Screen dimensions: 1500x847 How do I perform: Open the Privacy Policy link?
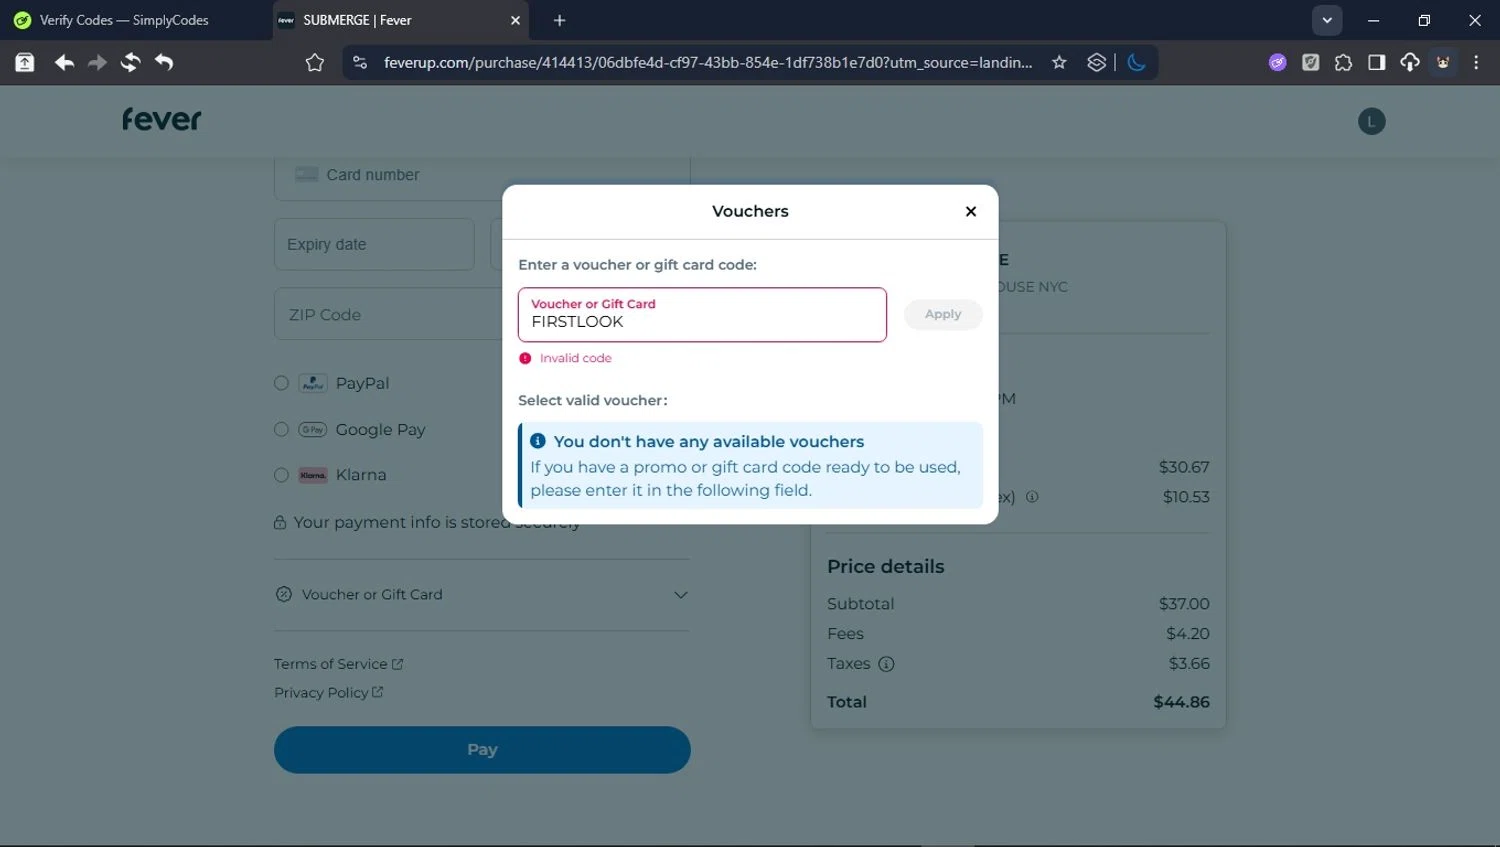pos(328,692)
